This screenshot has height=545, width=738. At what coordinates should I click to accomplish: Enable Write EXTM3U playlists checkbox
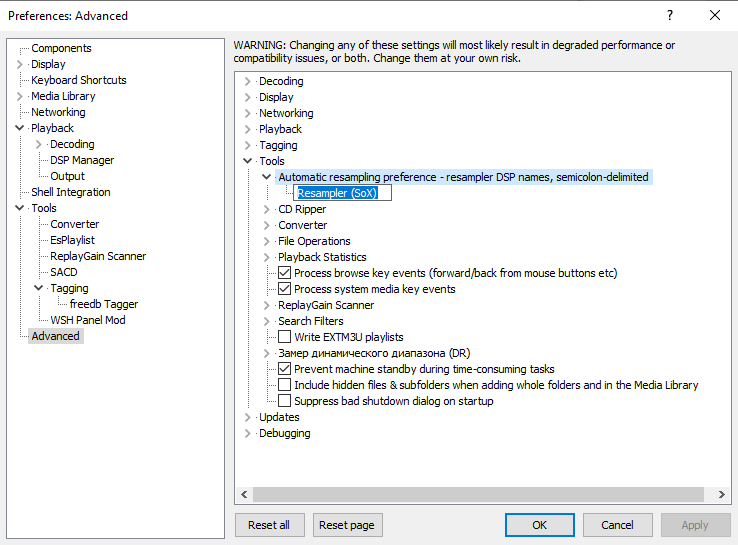tap(285, 337)
